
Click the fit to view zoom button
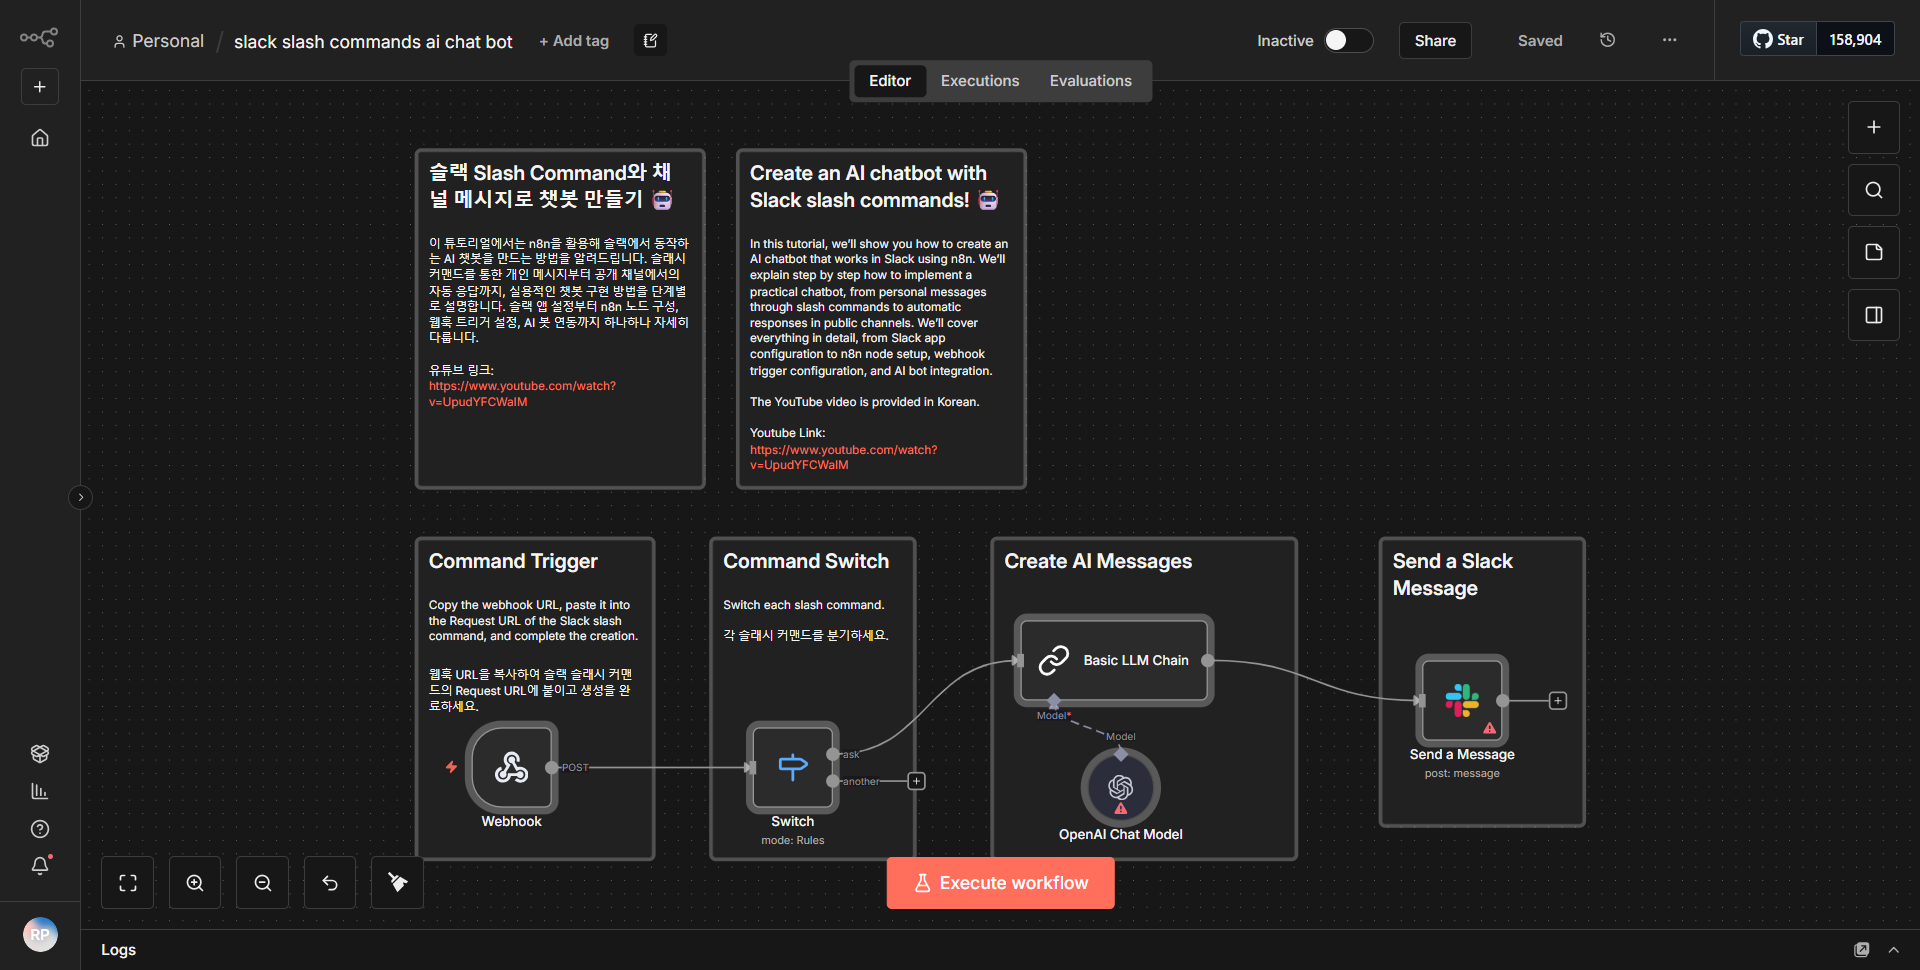[x=128, y=883]
